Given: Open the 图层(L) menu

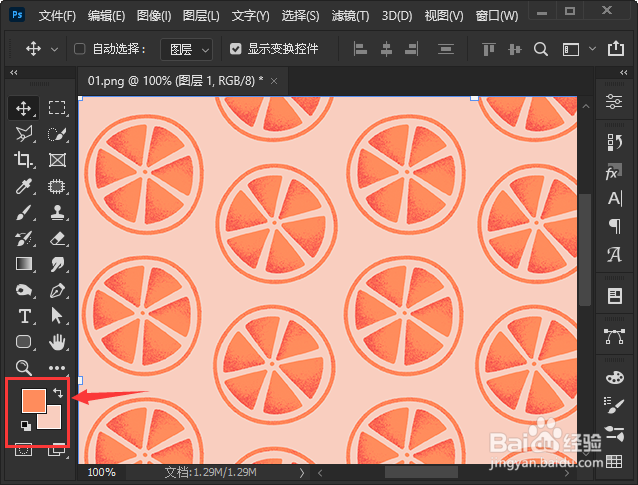Looking at the screenshot, I should pyautogui.click(x=201, y=16).
